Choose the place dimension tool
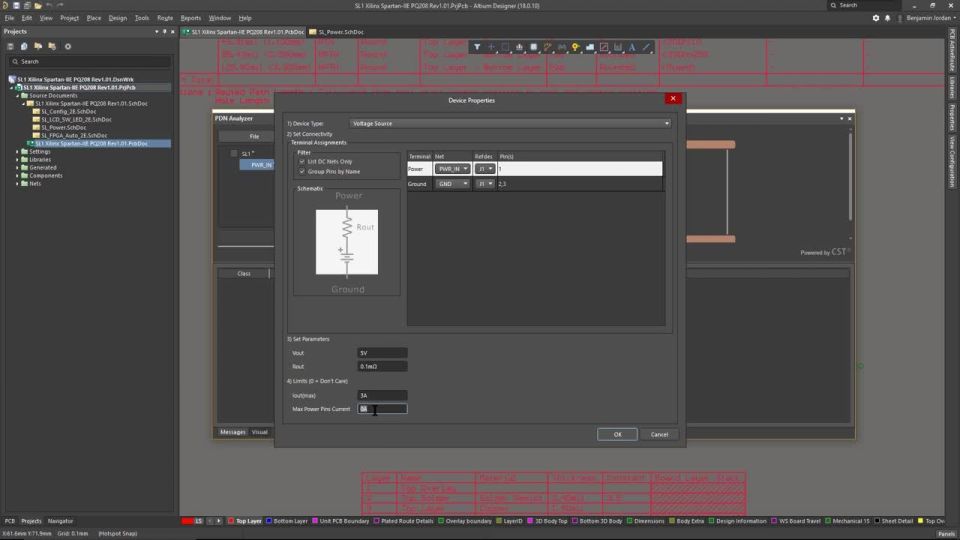Screen dimensions: 960x540 tap(618, 47)
